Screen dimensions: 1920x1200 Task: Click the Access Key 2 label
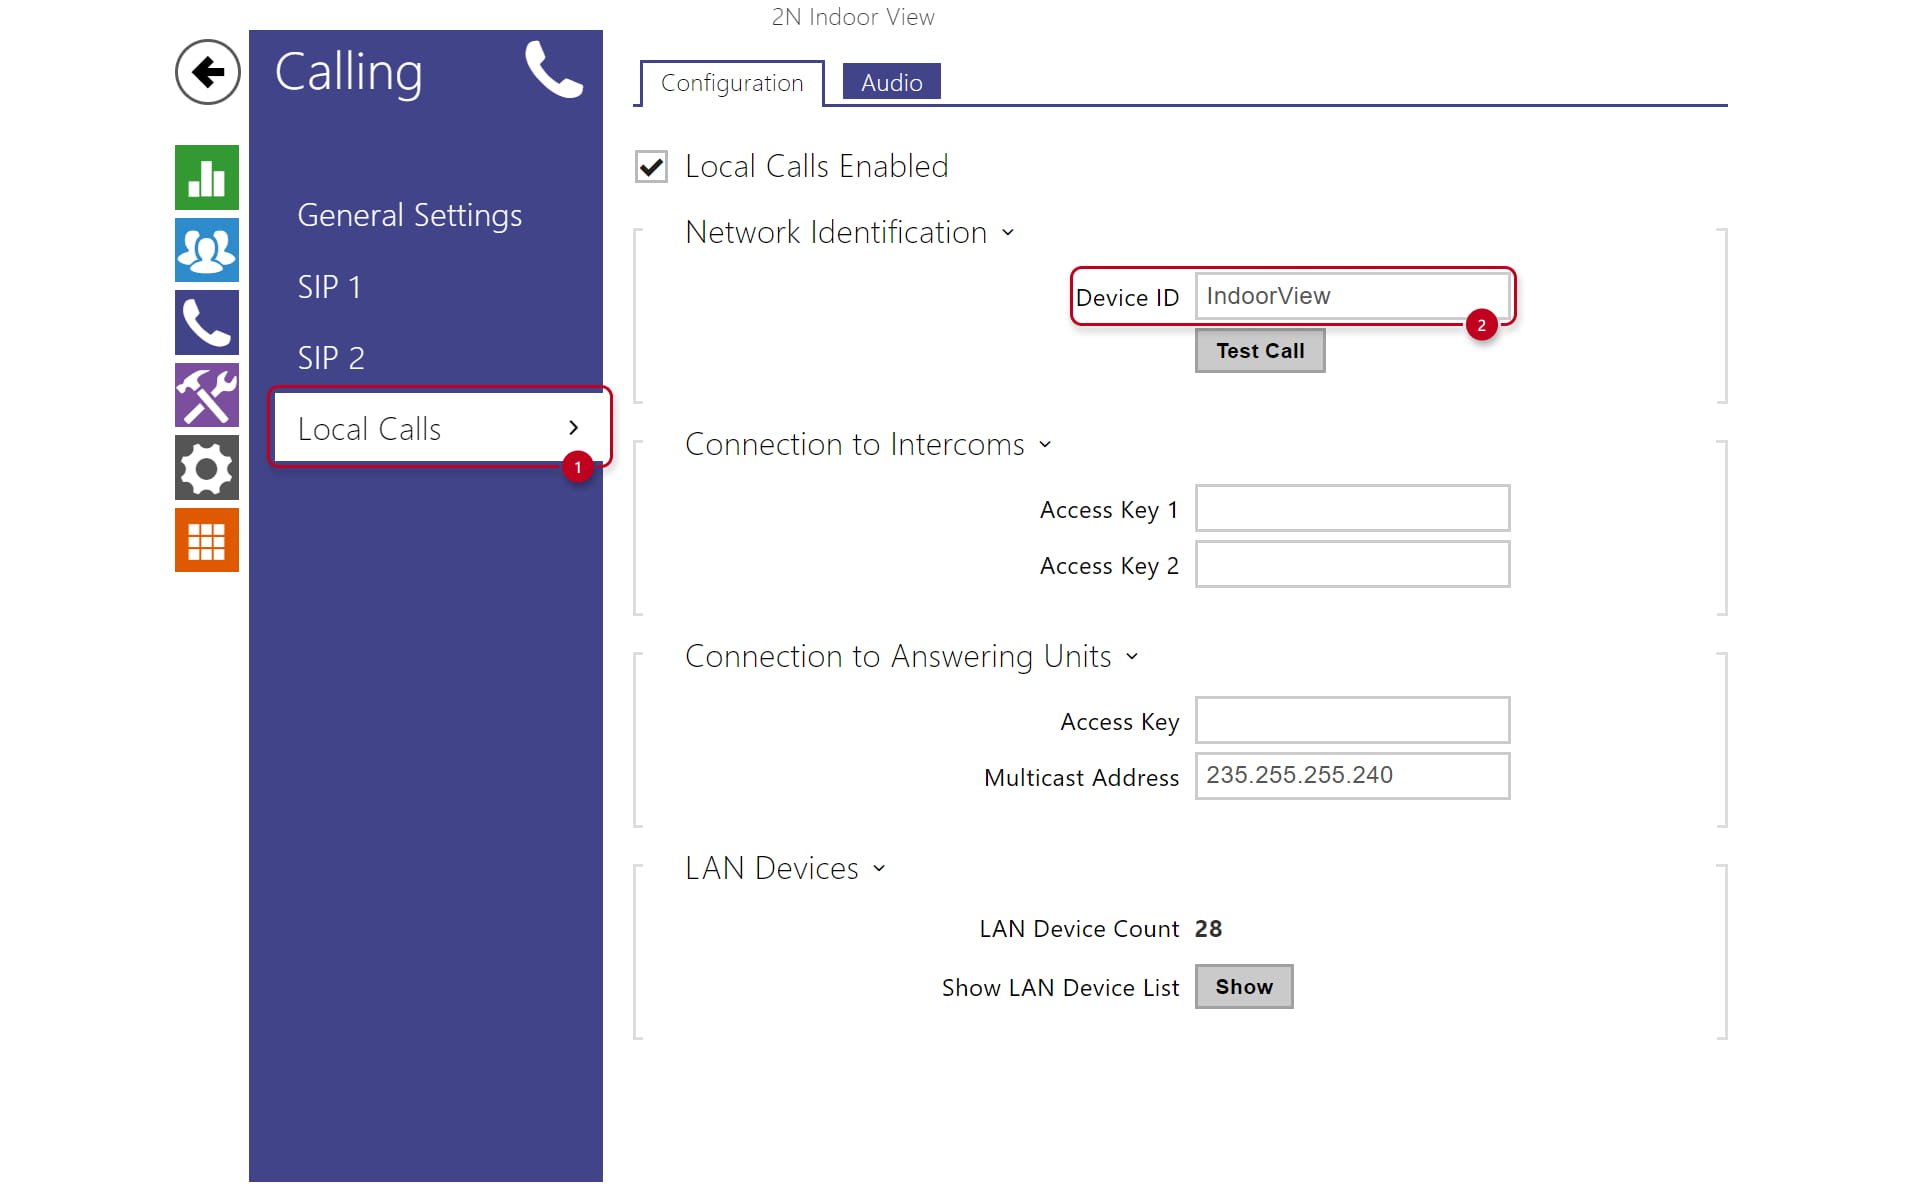pos(1109,566)
